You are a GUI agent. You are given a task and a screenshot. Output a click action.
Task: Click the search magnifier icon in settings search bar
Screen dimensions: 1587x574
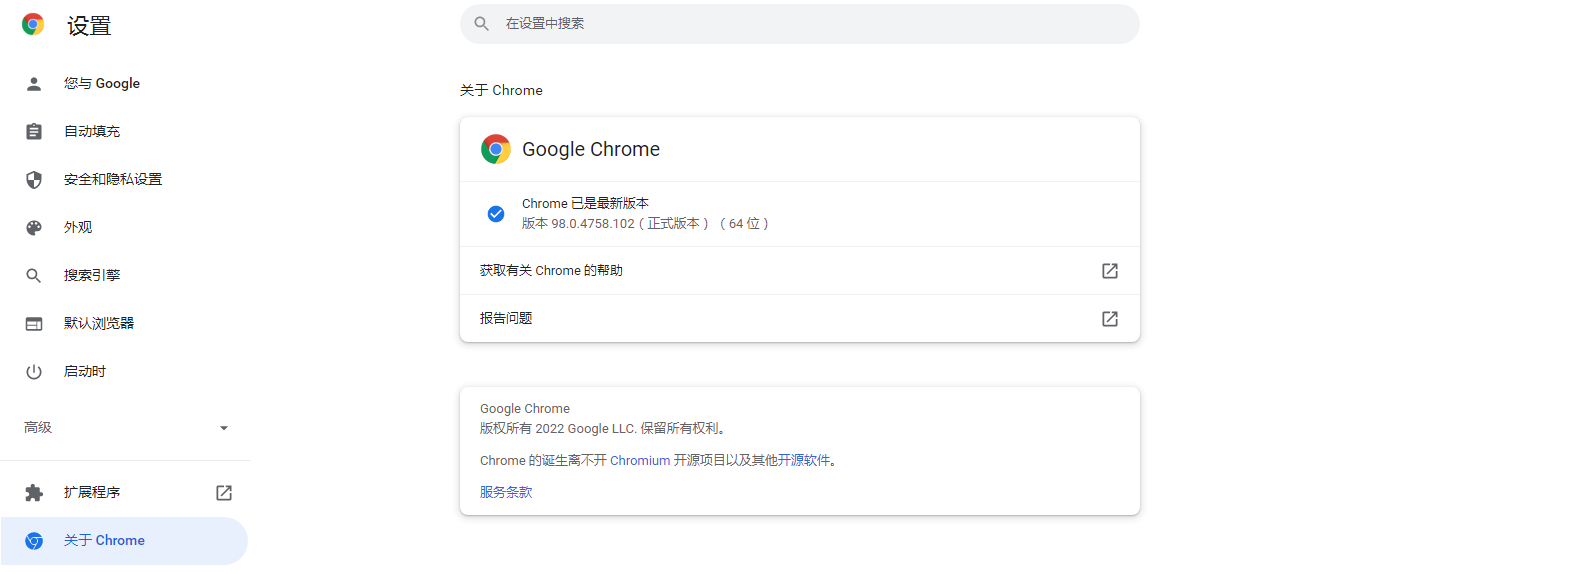pyautogui.click(x=482, y=23)
